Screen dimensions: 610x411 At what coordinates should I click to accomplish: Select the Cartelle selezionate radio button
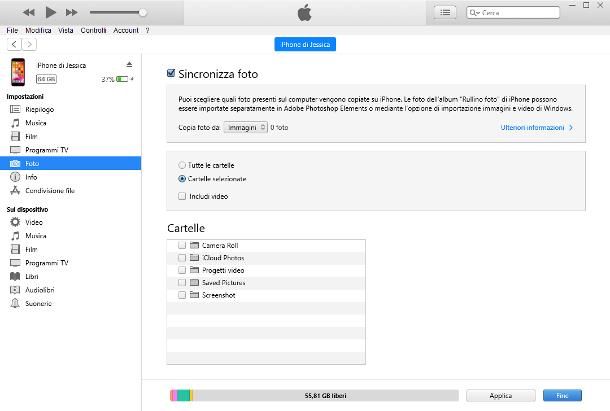182,179
